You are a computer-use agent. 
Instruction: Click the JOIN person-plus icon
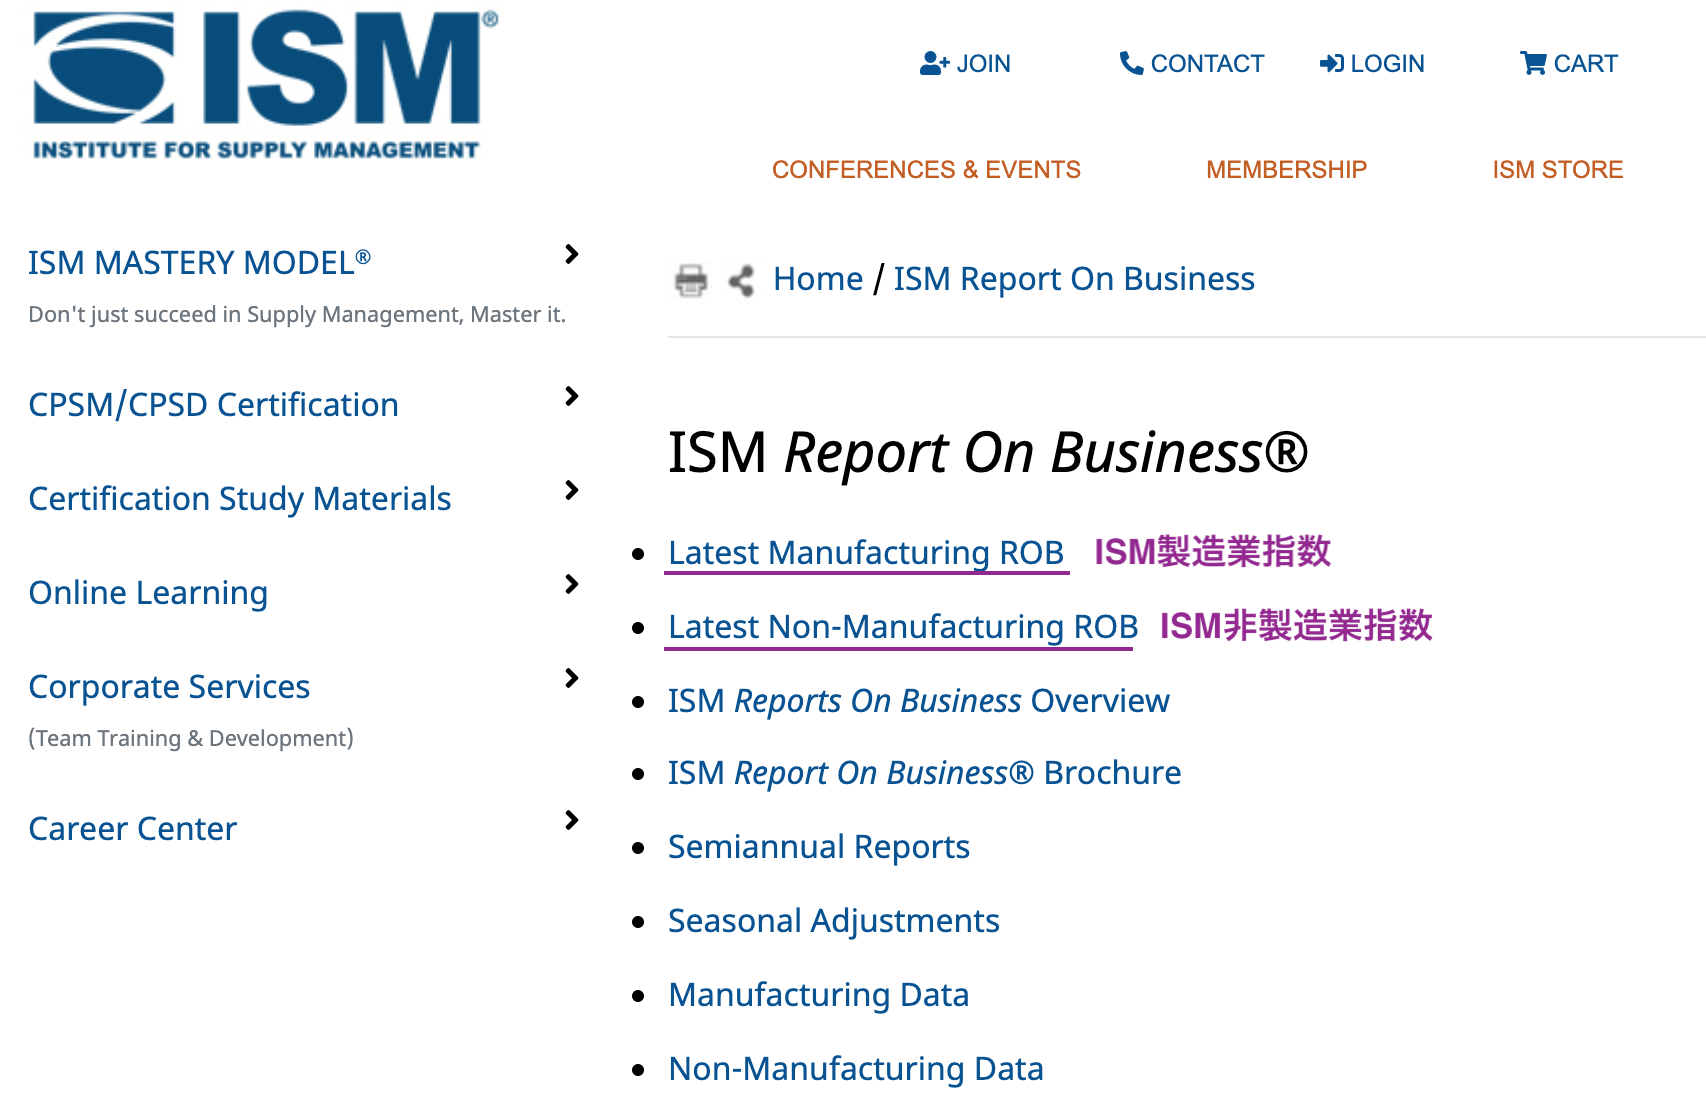pyautogui.click(x=934, y=64)
